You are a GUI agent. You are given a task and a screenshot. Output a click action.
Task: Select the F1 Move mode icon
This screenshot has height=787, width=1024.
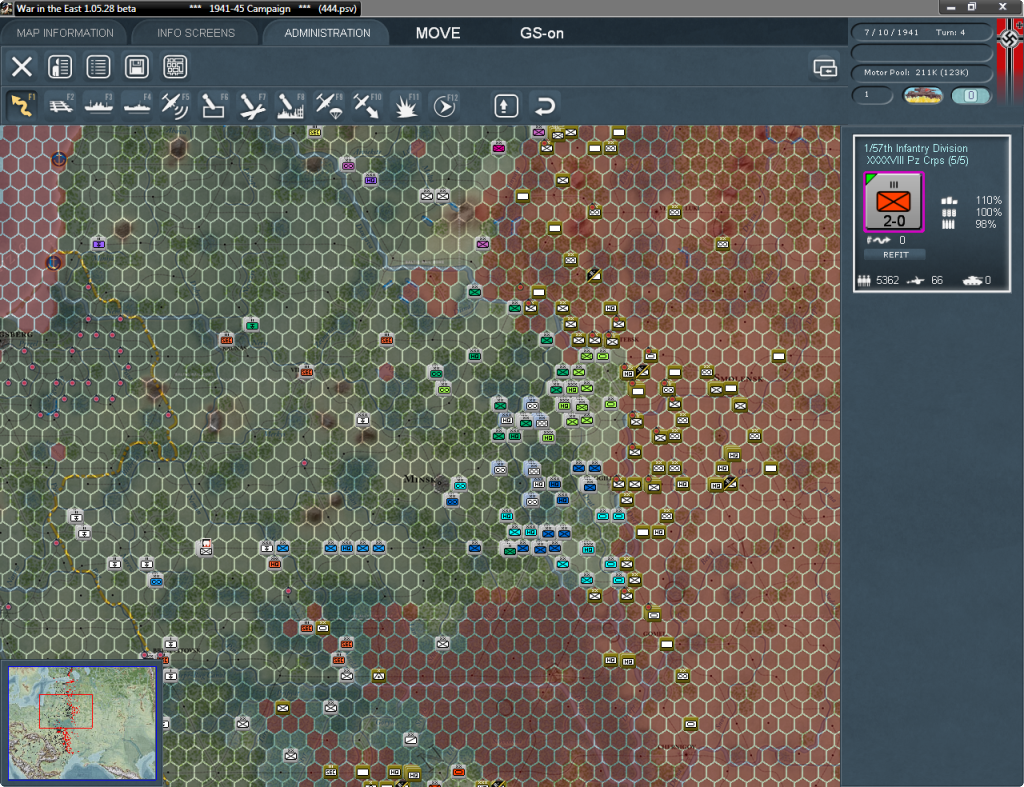[22, 105]
